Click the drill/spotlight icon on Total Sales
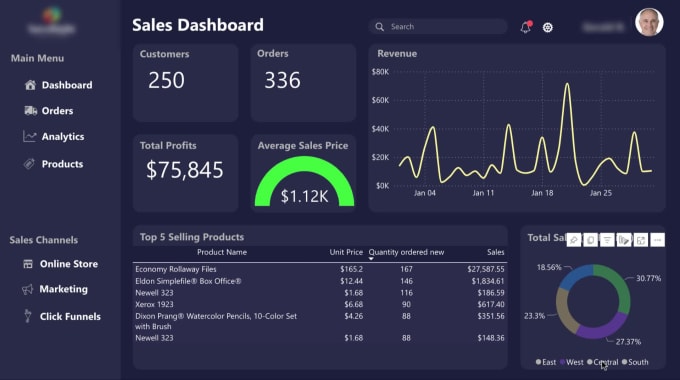 click(624, 240)
